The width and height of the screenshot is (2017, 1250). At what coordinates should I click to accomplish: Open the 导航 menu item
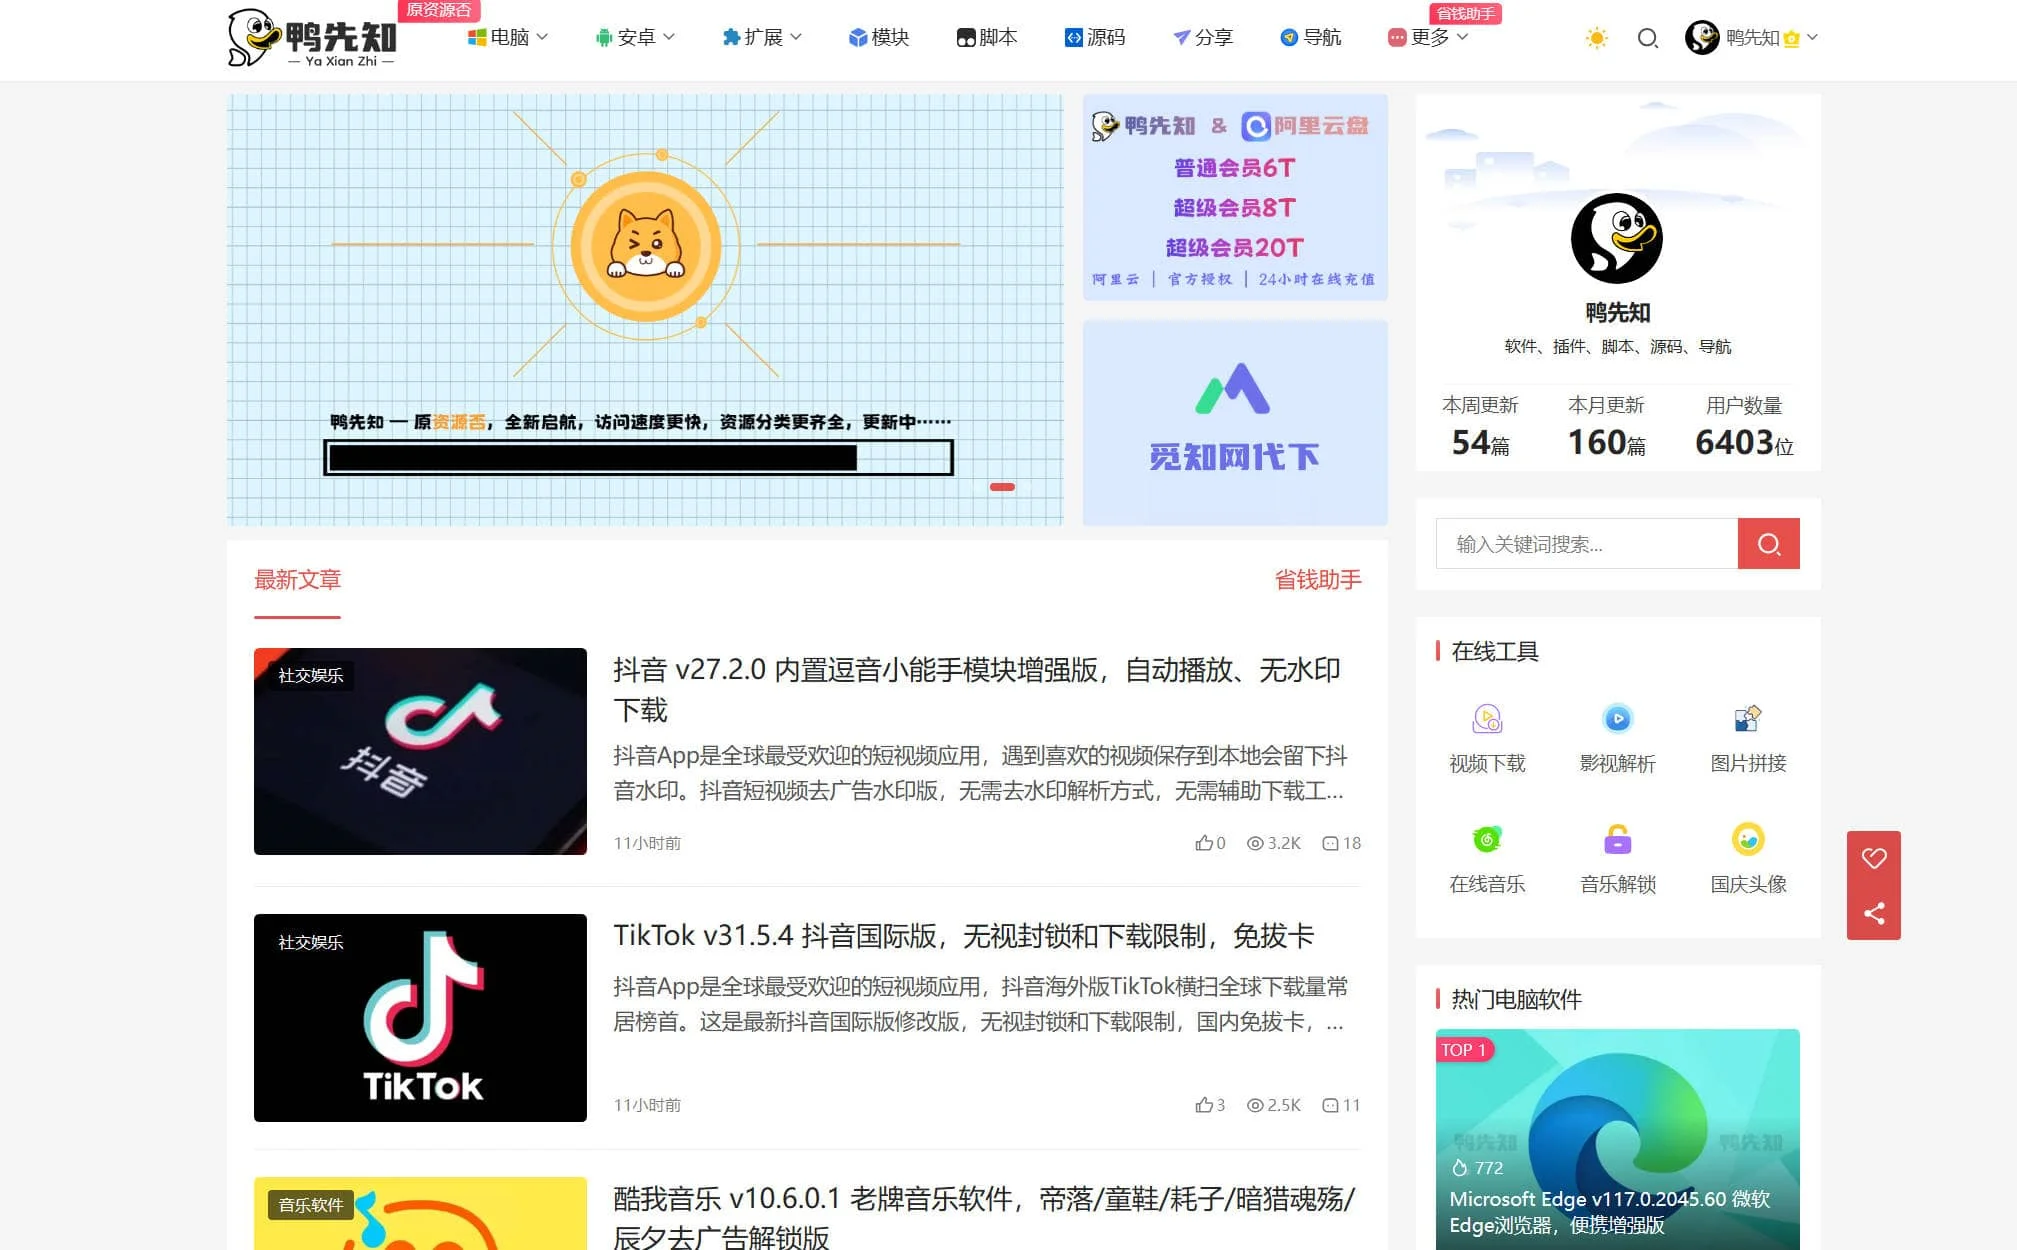1311,37
